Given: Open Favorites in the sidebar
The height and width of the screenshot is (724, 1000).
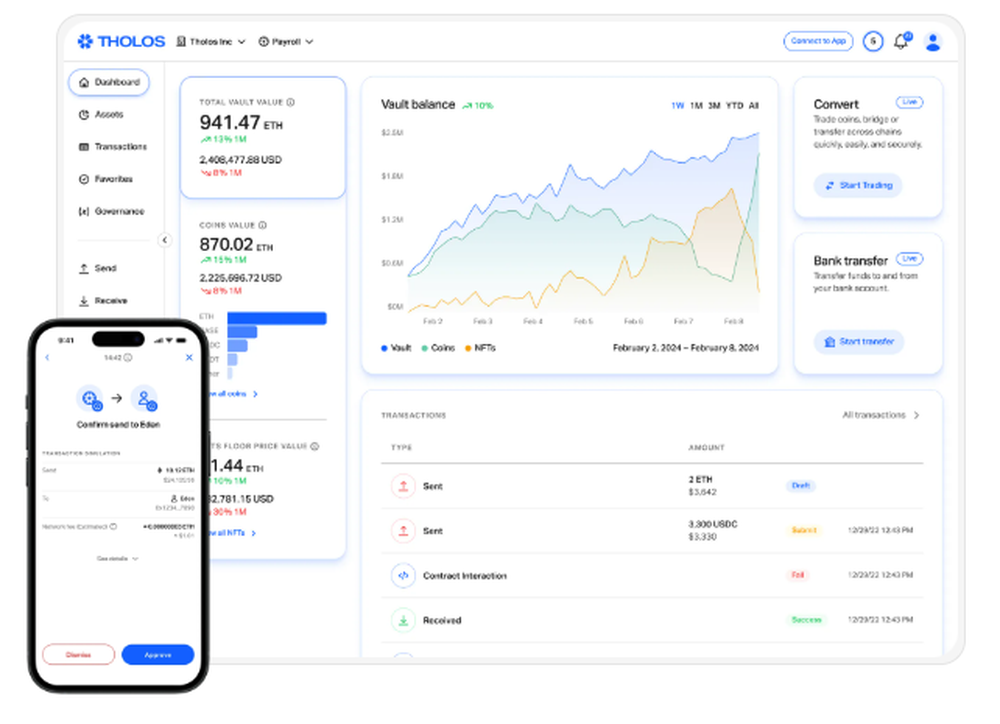Looking at the screenshot, I should [105, 179].
